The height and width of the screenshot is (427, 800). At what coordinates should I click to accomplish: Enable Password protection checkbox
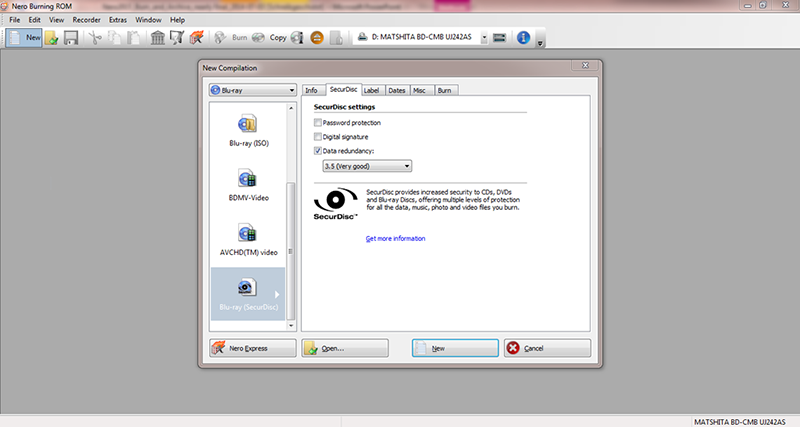[x=318, y=122]
